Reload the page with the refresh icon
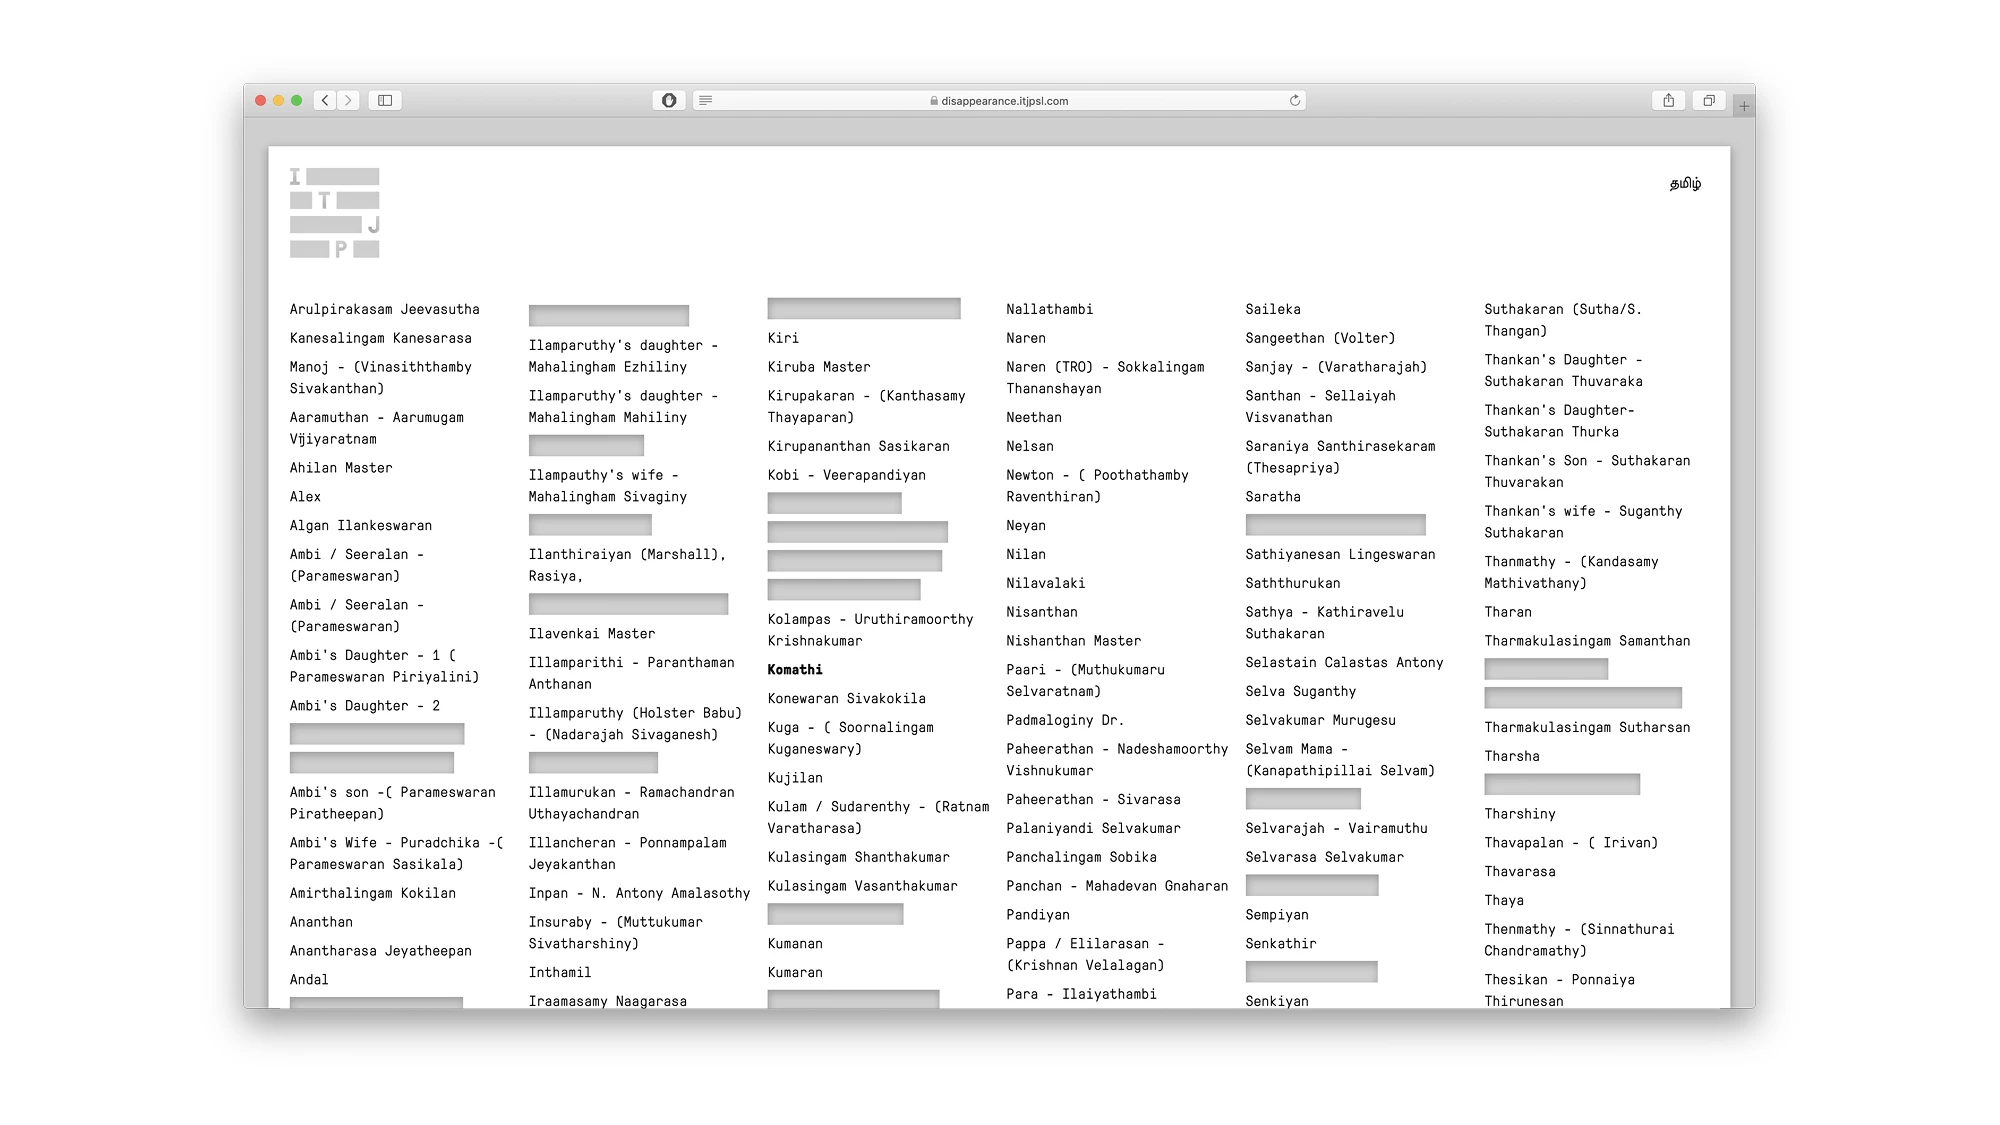Image resolution: width=2000 pixels, height=1125 pixels. click(x=1295, y=100)
